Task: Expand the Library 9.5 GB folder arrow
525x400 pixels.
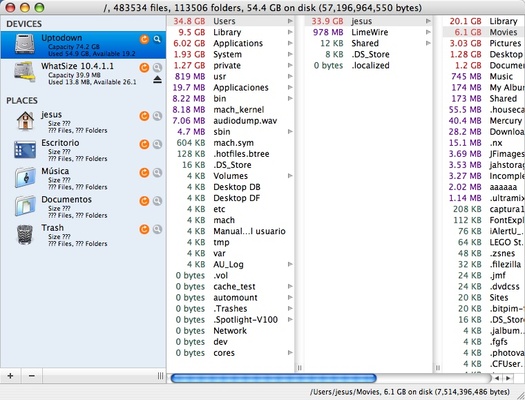Action: pos(290,32)
